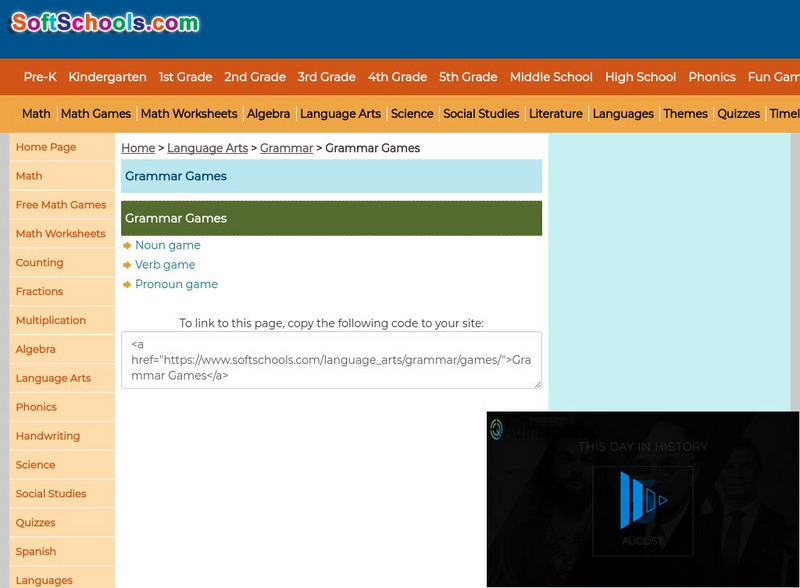The height and width of the screenshot is (588, 800).
Task: Click the text area resize handle
Action: (x=538, y=384)
